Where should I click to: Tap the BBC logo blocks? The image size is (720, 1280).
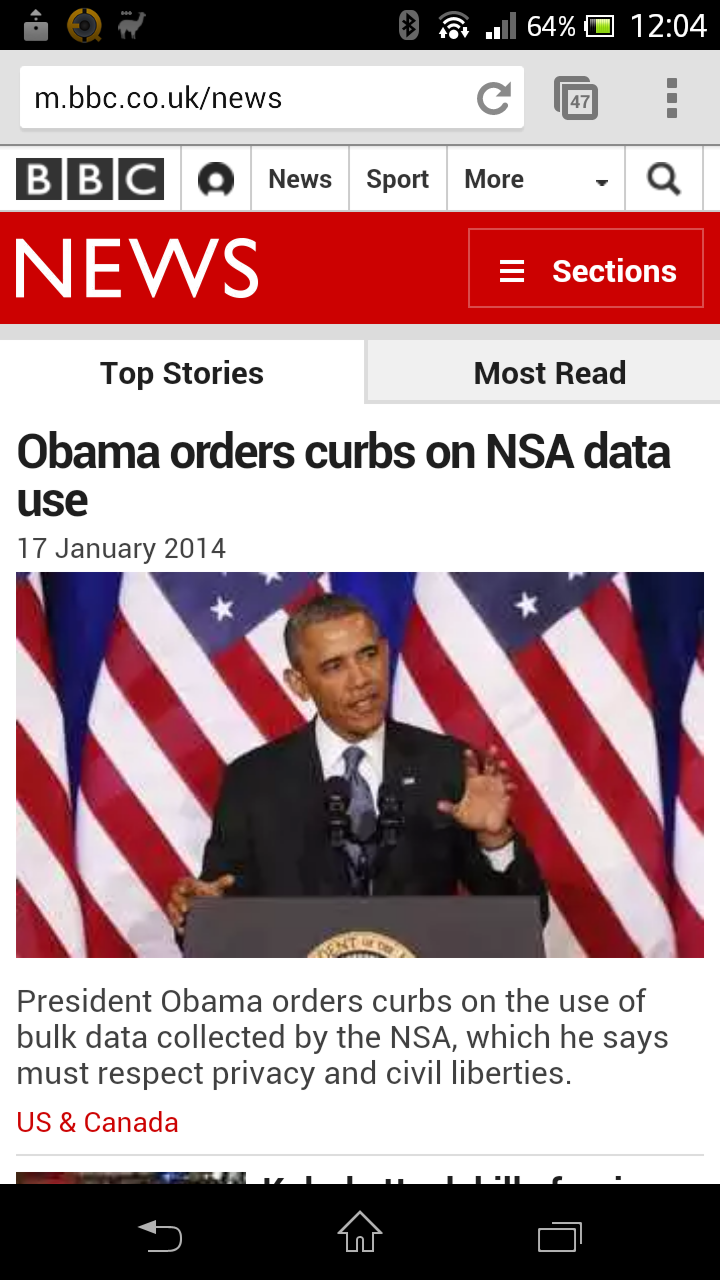90,180
